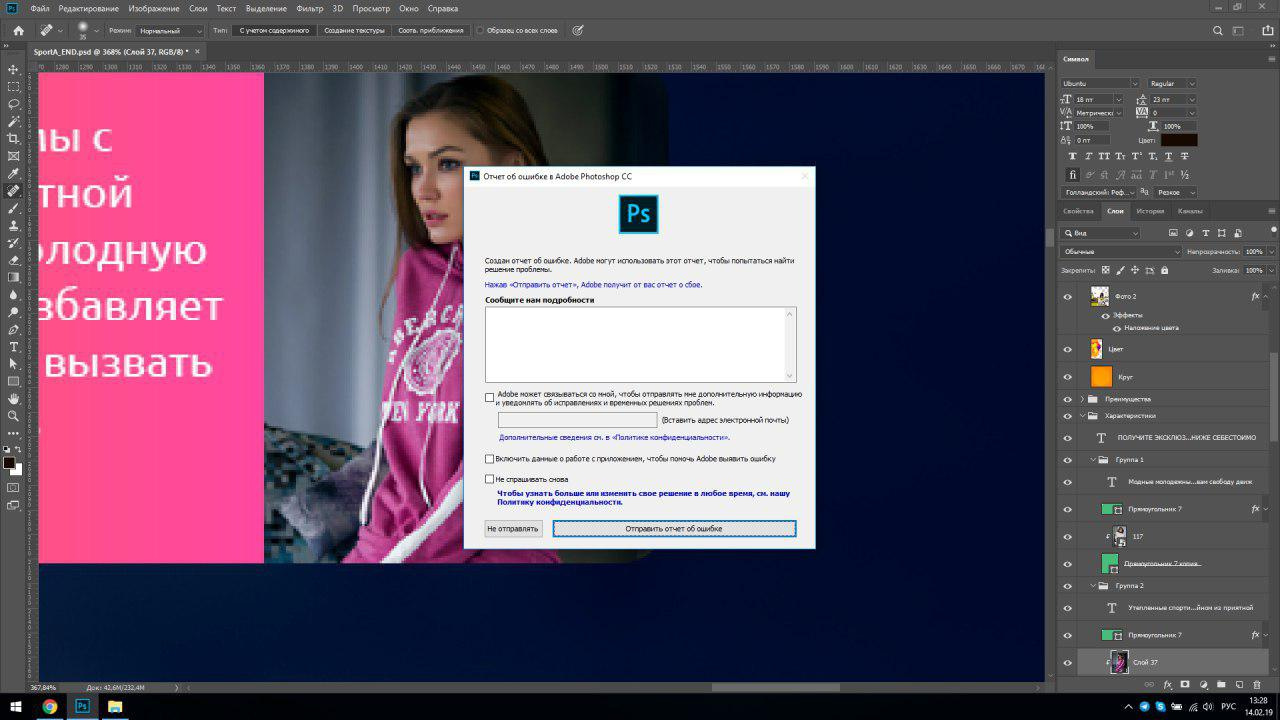Select the Move tool

14,69
